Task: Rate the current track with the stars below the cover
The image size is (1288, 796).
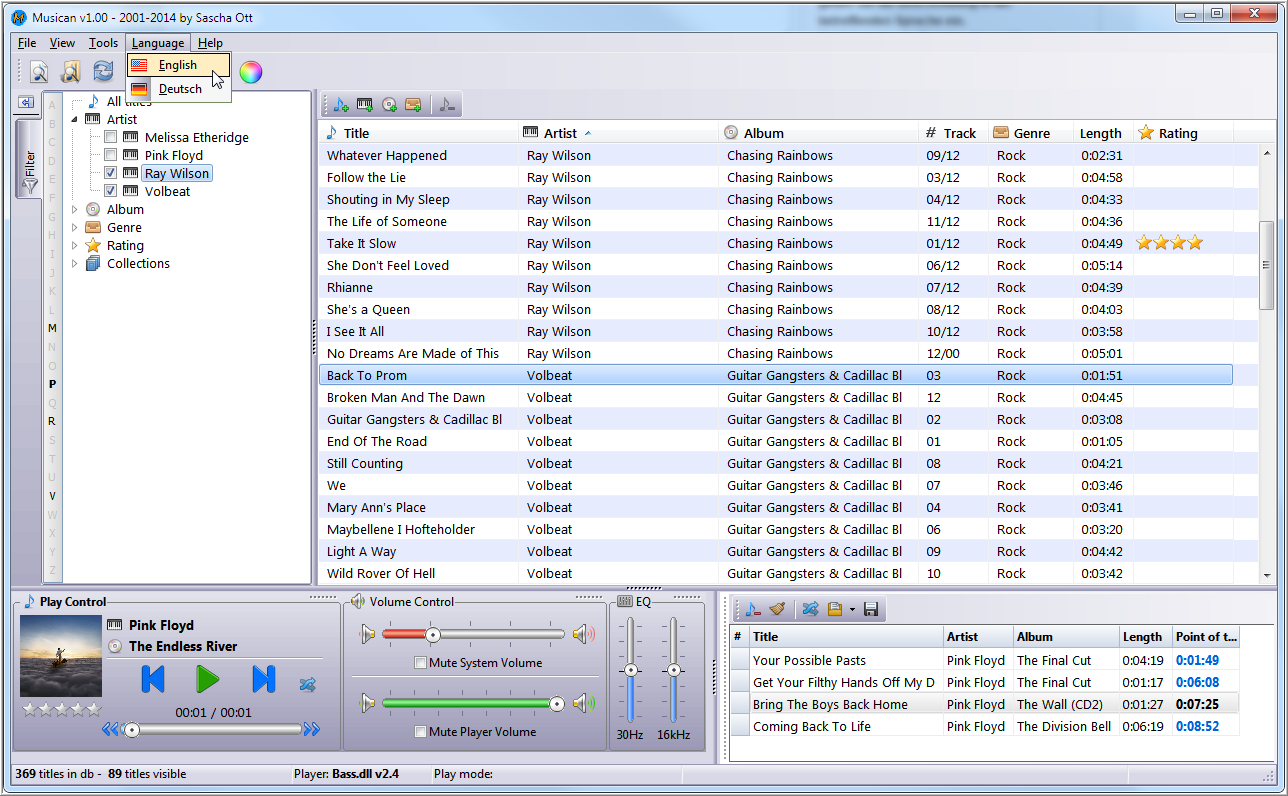Action: point(62,709)
